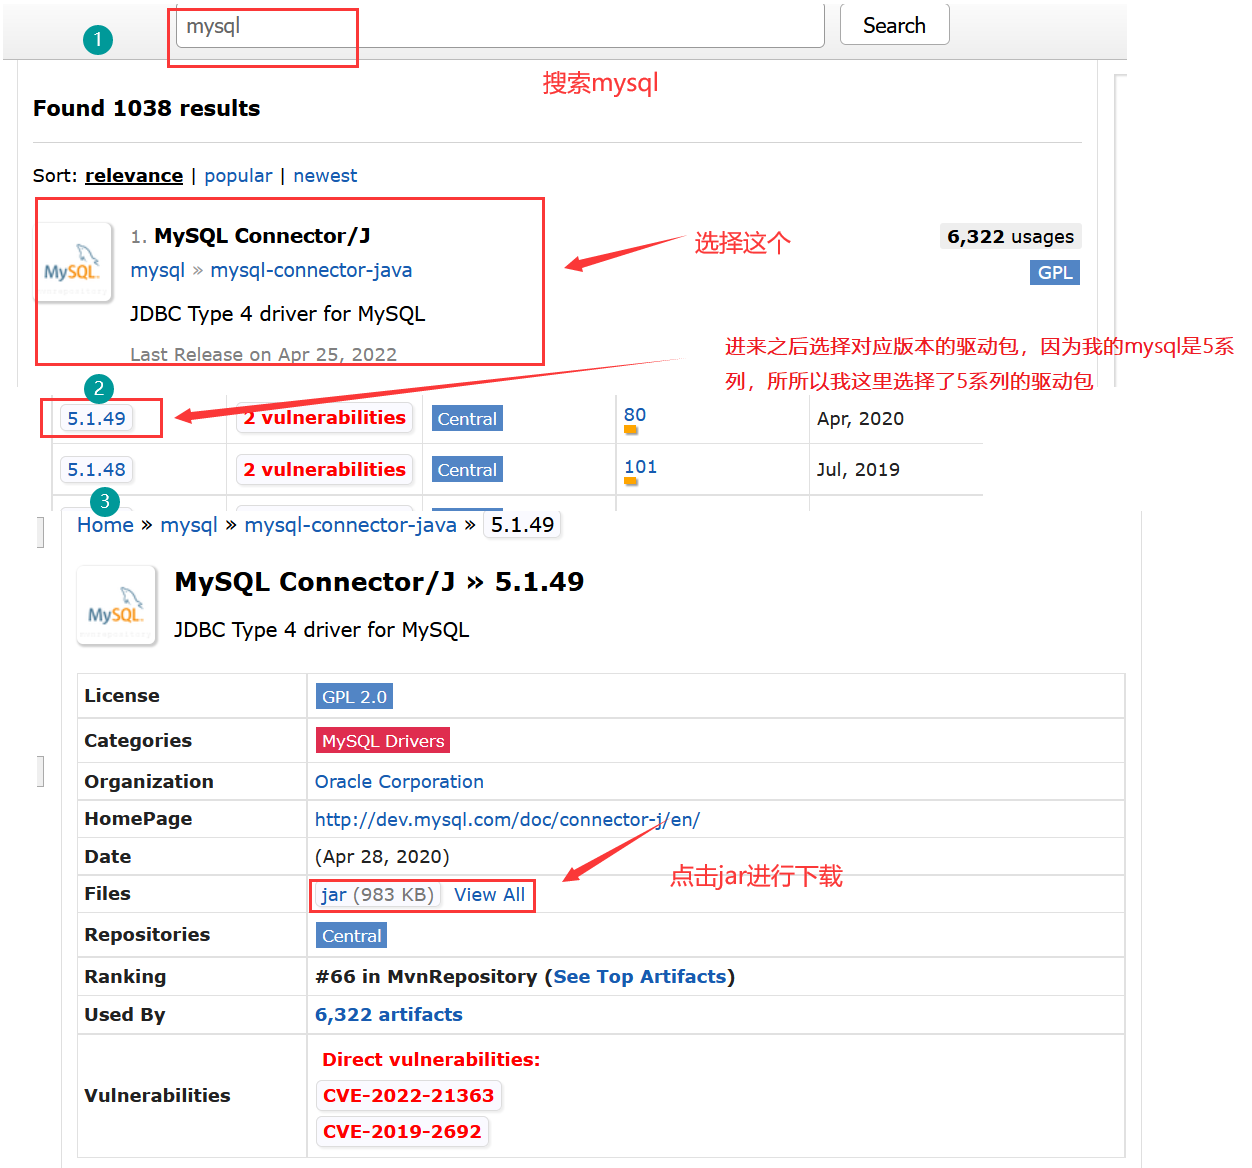
Task: Select version 5.1.49
Action: tap(97, 419)
